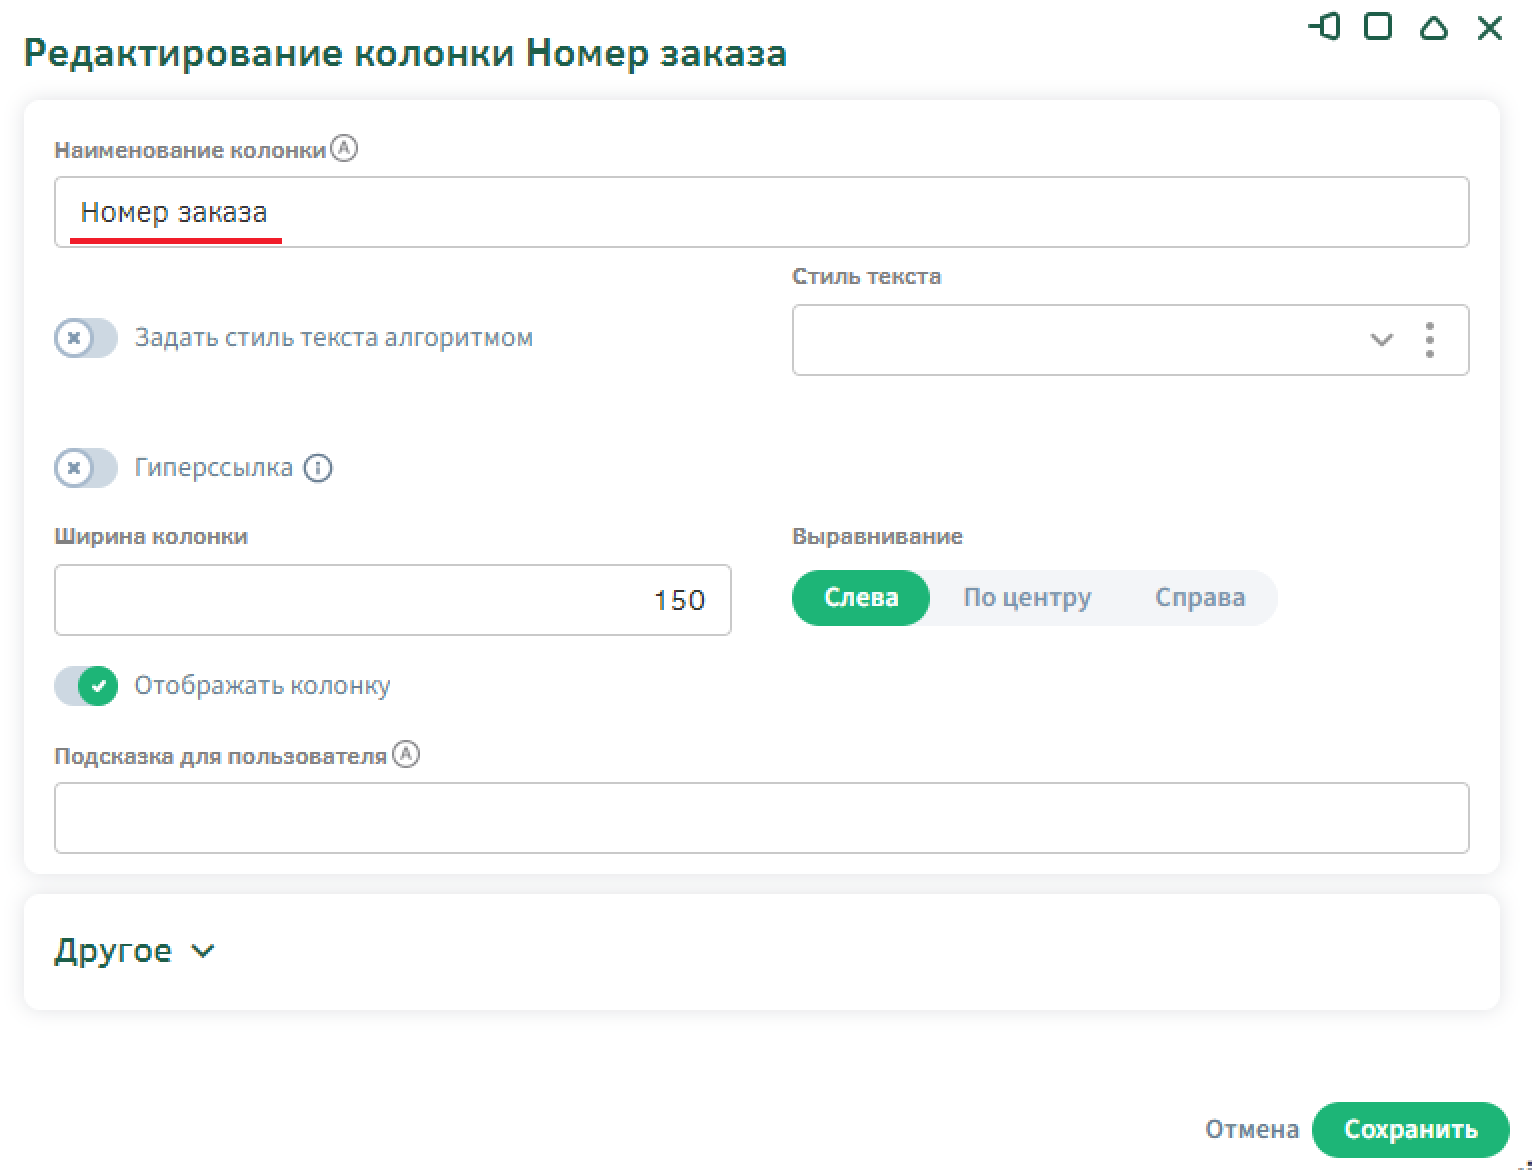This screenshot has height=1170, width=1532.
Task: Select По центру alignment option
Action: pos(1027,598)
